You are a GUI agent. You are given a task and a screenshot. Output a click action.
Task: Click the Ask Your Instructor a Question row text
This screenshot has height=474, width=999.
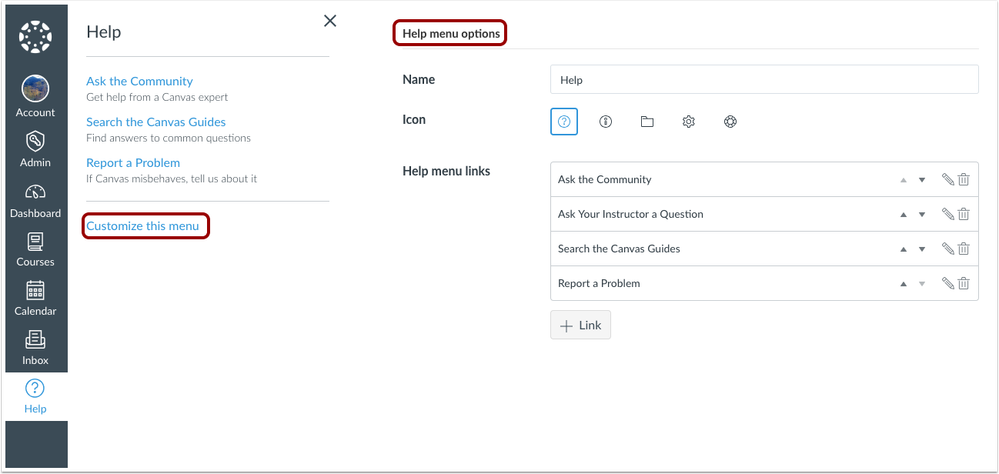631,214
